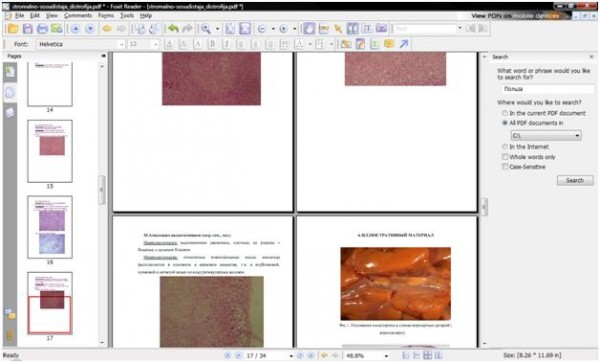Select 'In the current PDF document' radio
This screenshot has width=600, height=363.
(505, 113)
